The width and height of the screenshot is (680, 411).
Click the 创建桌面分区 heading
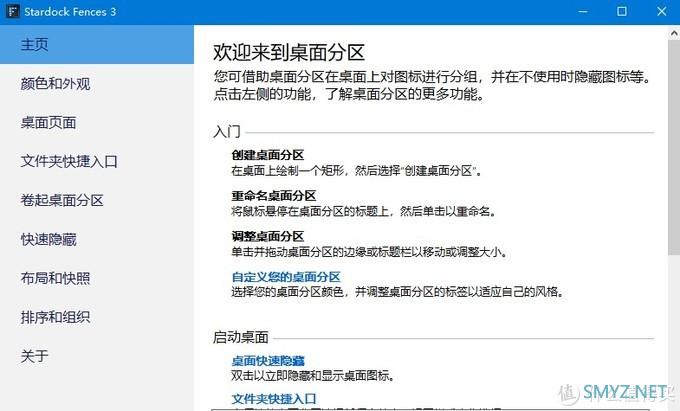click(x=268, y=155)
